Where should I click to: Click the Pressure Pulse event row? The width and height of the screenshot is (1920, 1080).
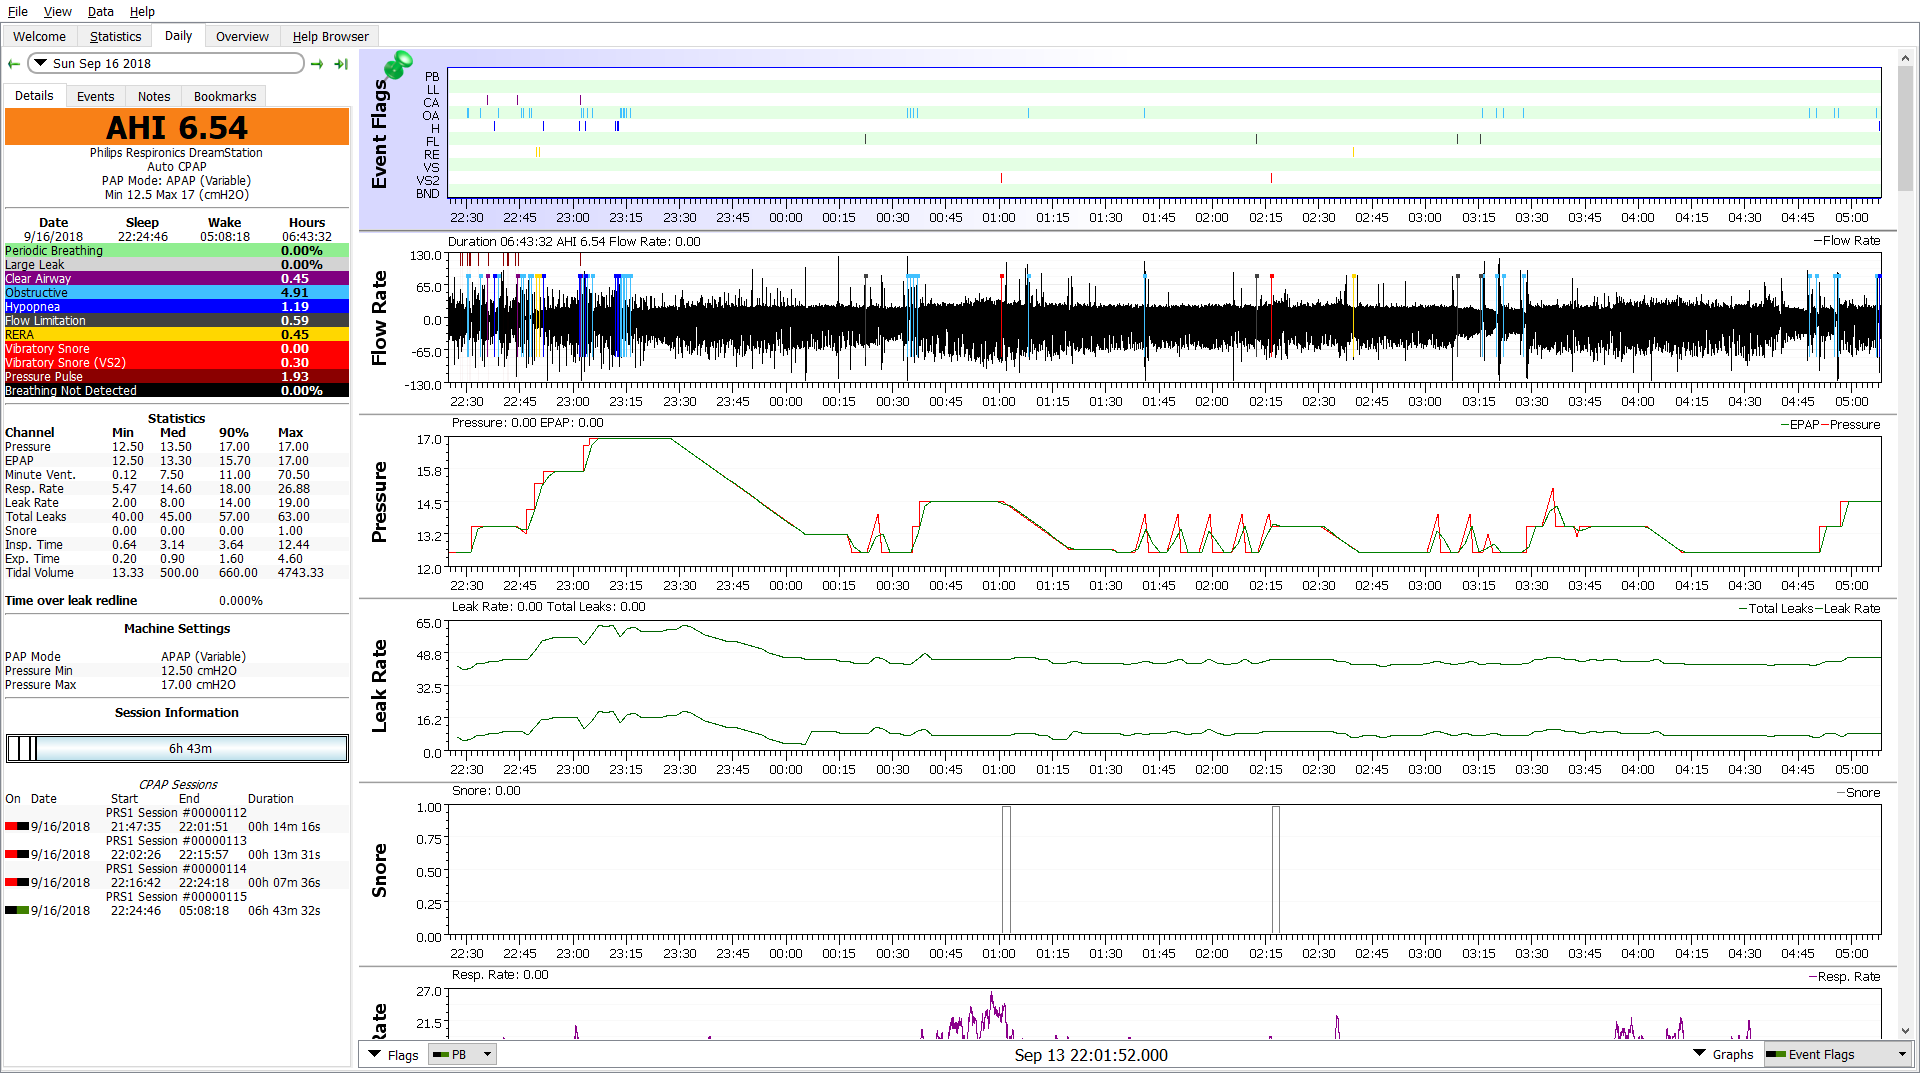pos(177,377)
